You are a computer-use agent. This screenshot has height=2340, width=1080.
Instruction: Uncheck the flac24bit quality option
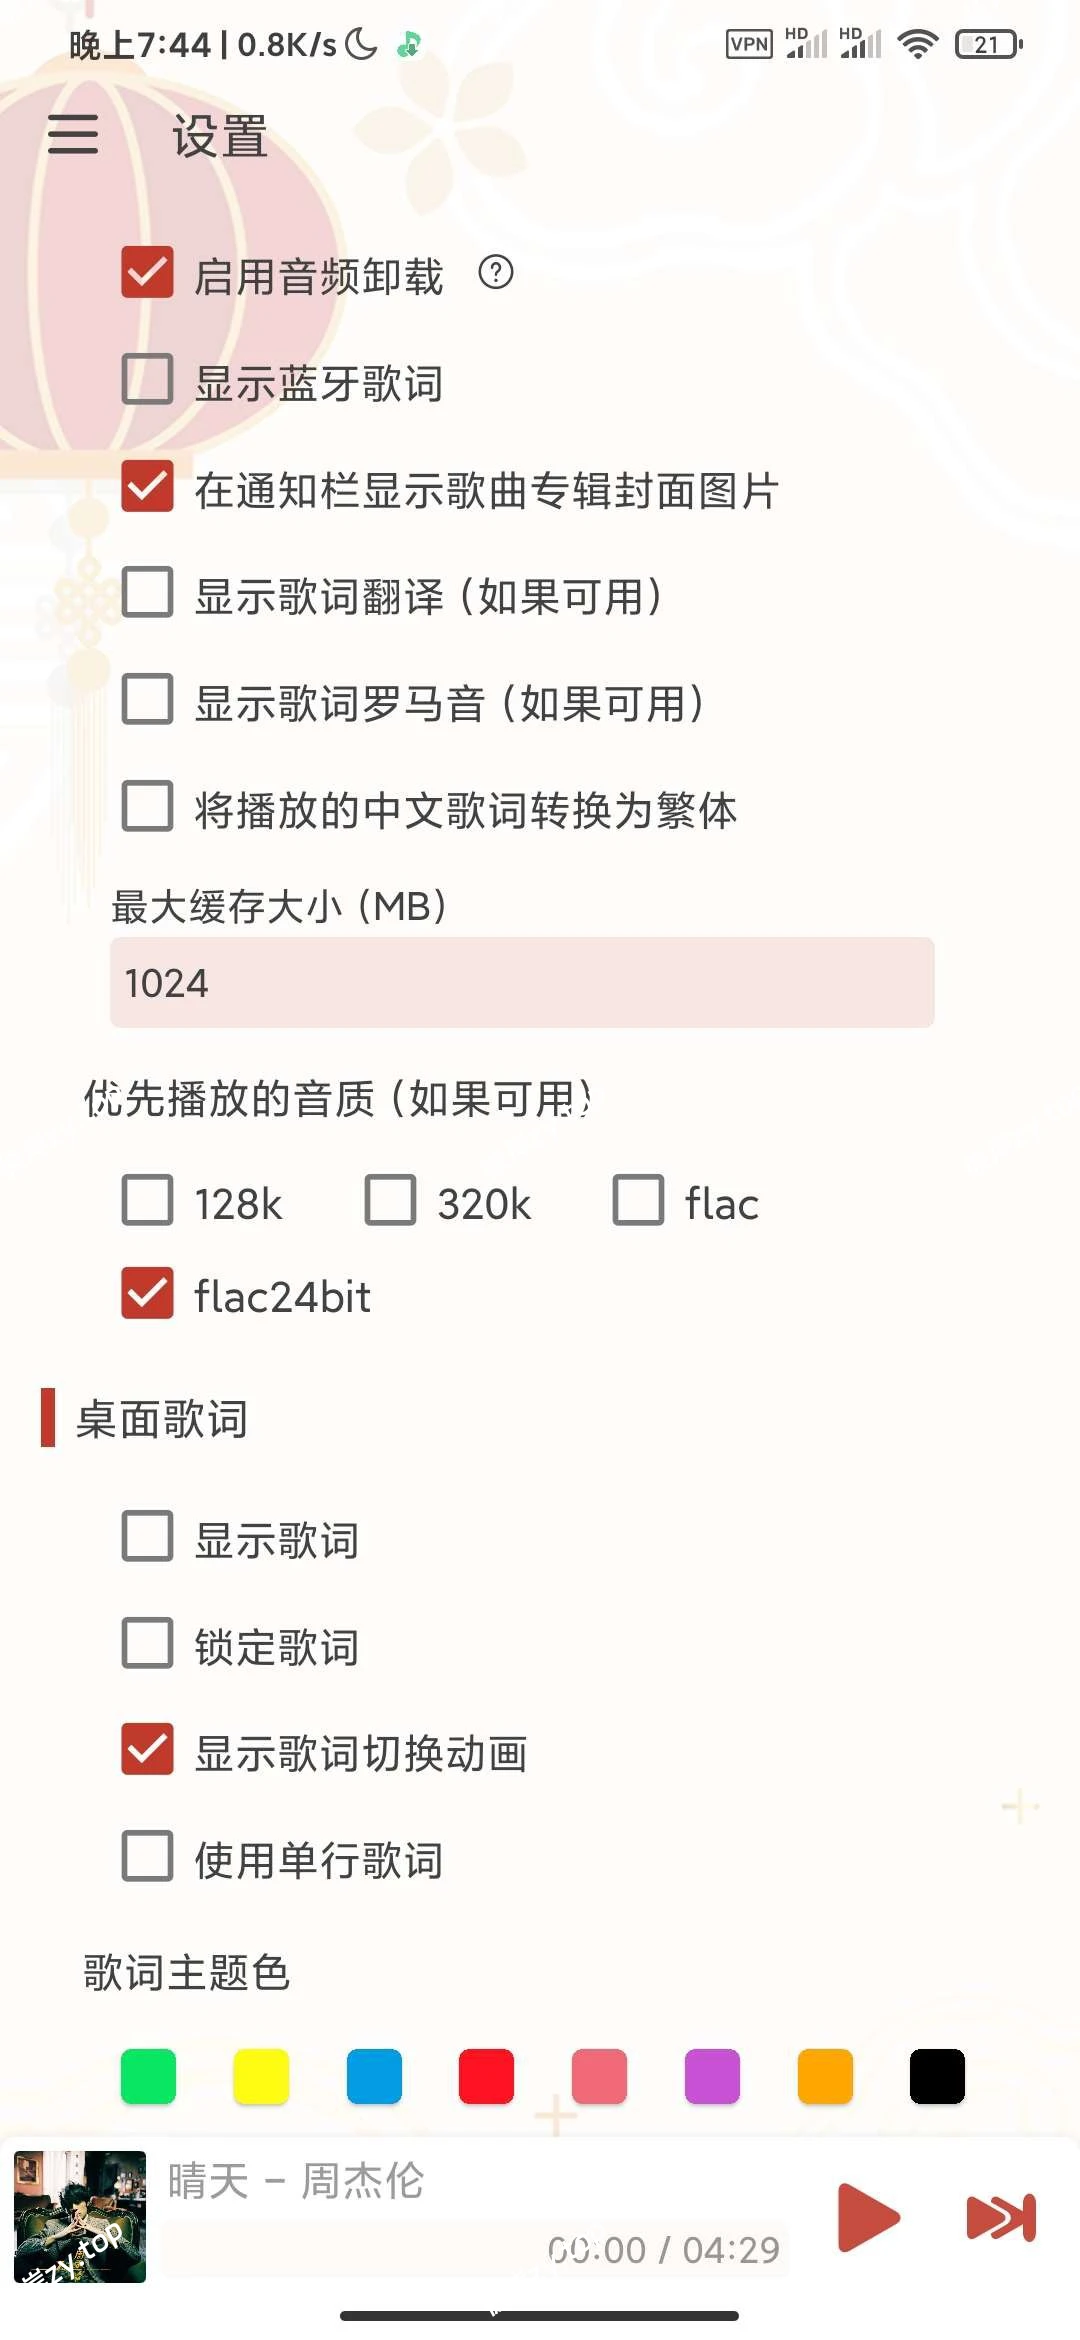coord(147,1295)
